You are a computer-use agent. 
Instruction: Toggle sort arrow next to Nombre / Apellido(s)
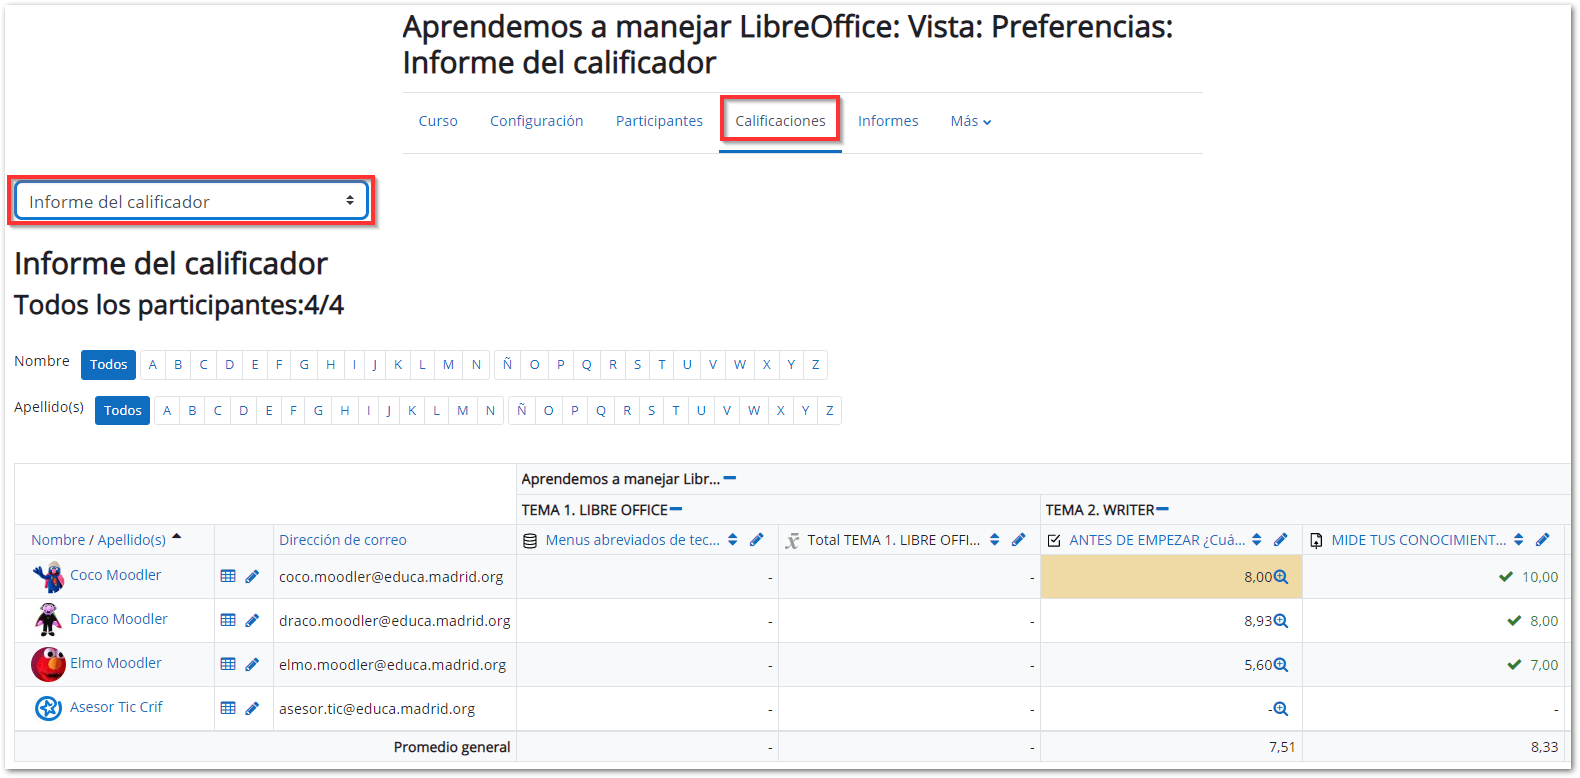[x=177, y=537]
